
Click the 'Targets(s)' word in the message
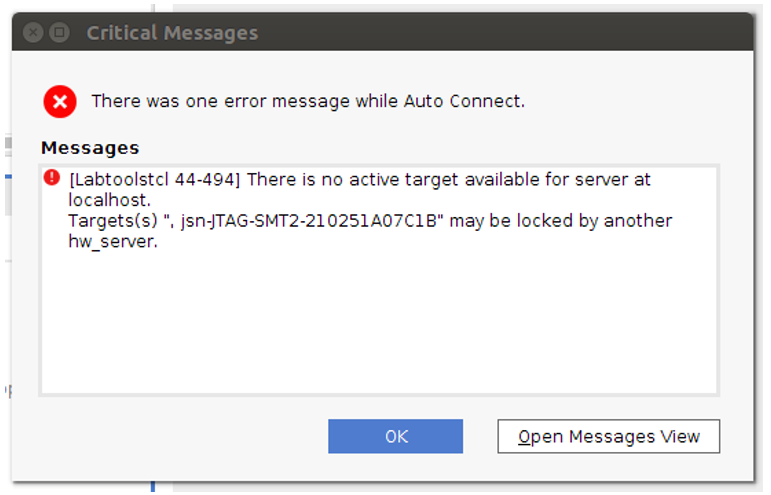coord(113,221)
